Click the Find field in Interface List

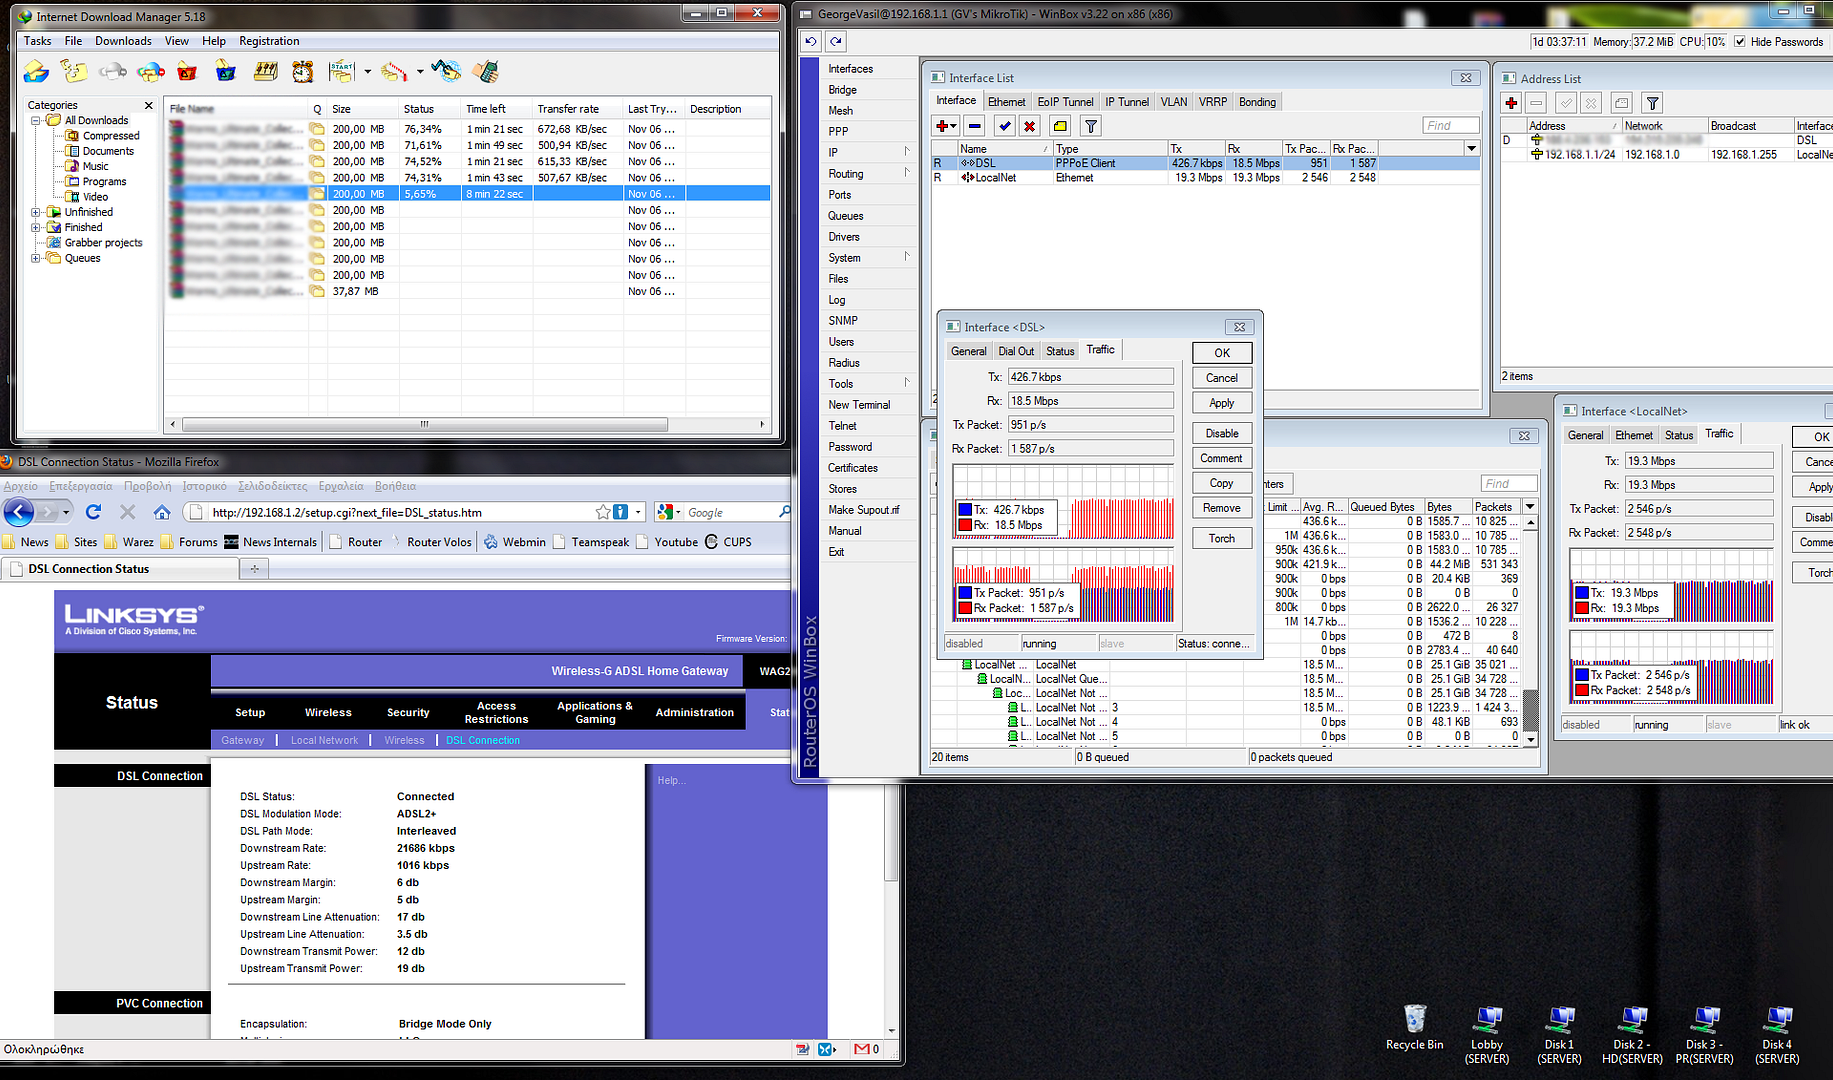click(x=1450, y=125)
